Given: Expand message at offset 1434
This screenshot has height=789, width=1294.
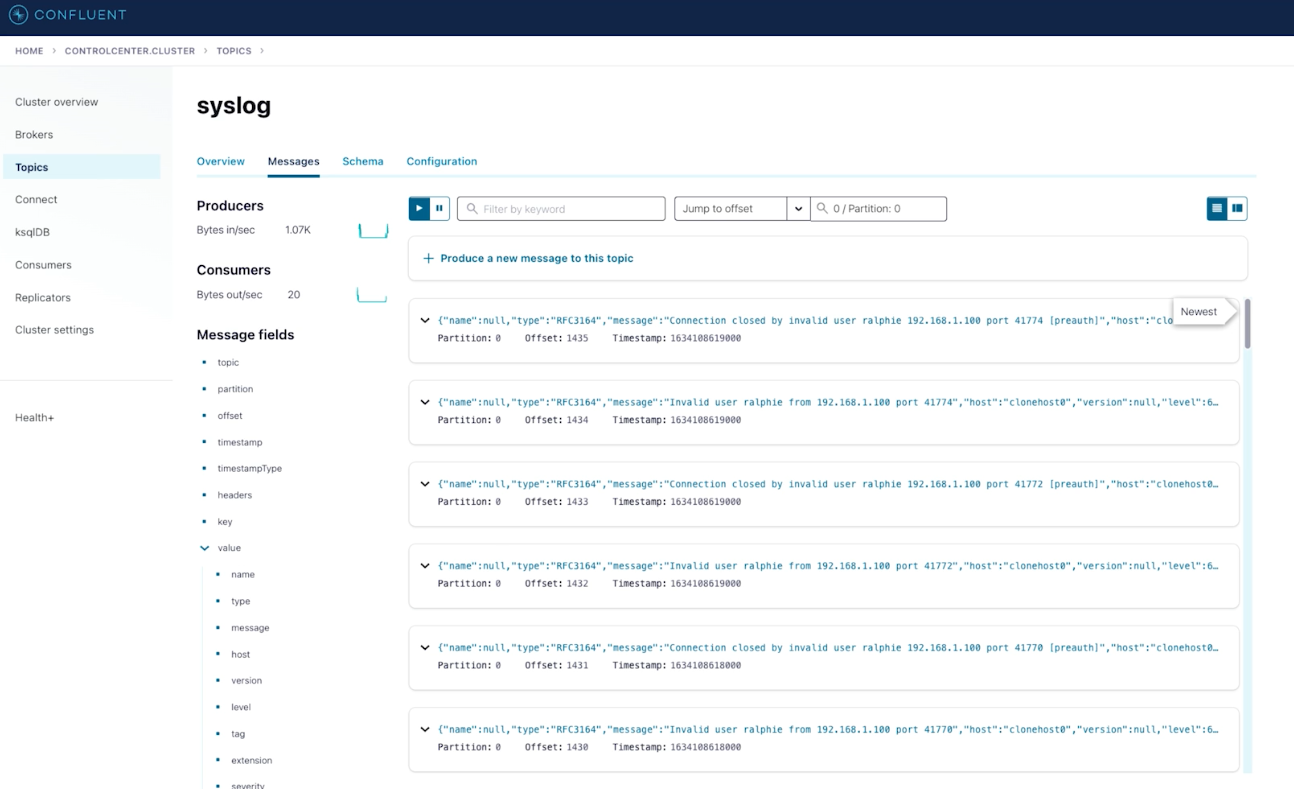Looking at the screenshot, I should [425, 402].
